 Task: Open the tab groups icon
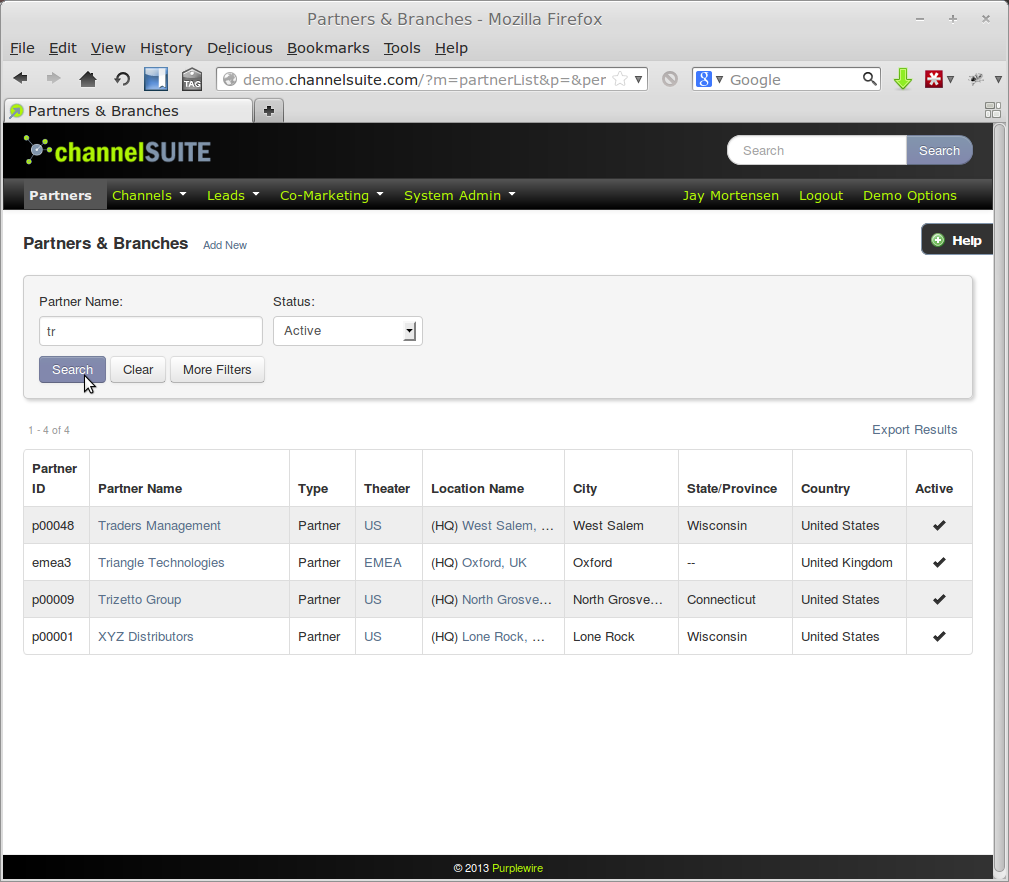click(993, 111)
